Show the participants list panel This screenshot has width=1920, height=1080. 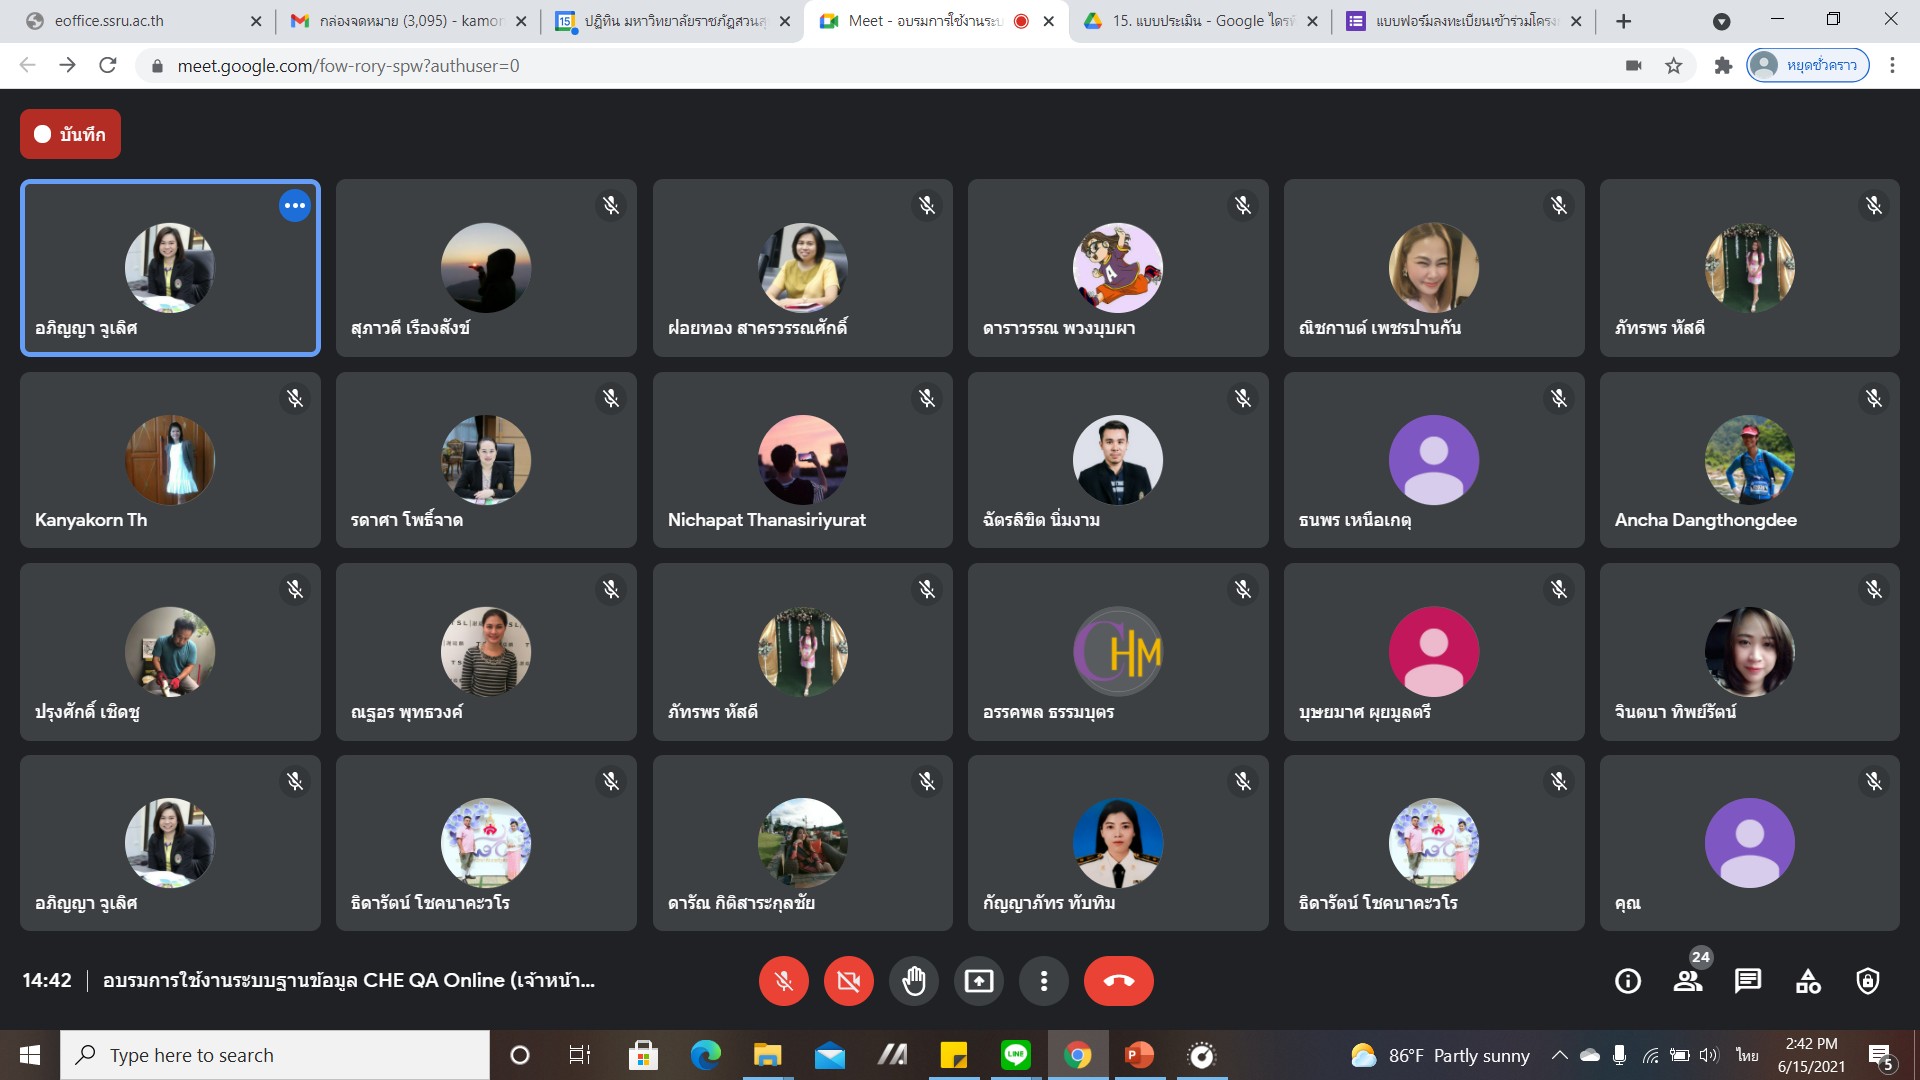tap(1687, 981)
